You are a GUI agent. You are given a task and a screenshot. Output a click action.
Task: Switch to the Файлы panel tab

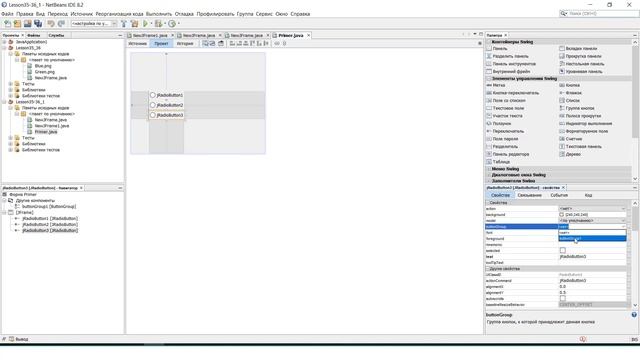pos(34,36)
